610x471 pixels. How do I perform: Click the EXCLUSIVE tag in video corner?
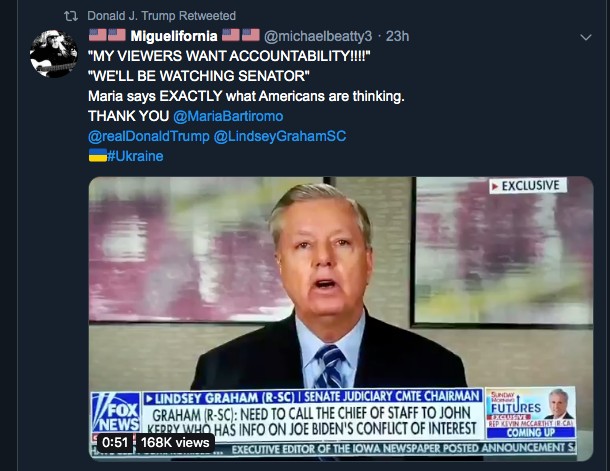tap(528, 186)
